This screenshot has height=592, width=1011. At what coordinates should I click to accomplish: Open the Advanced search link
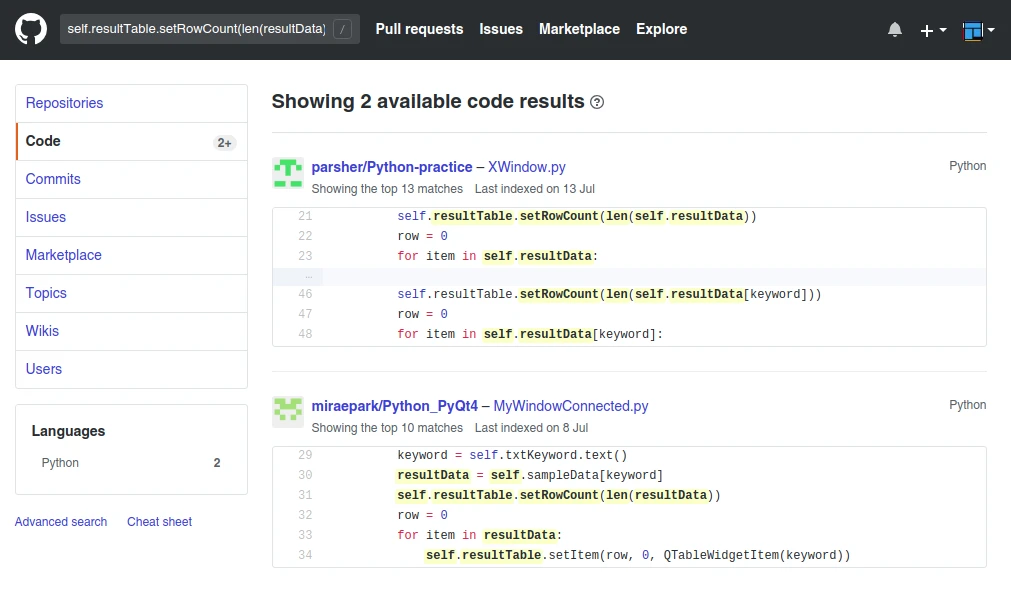point(61,522)
